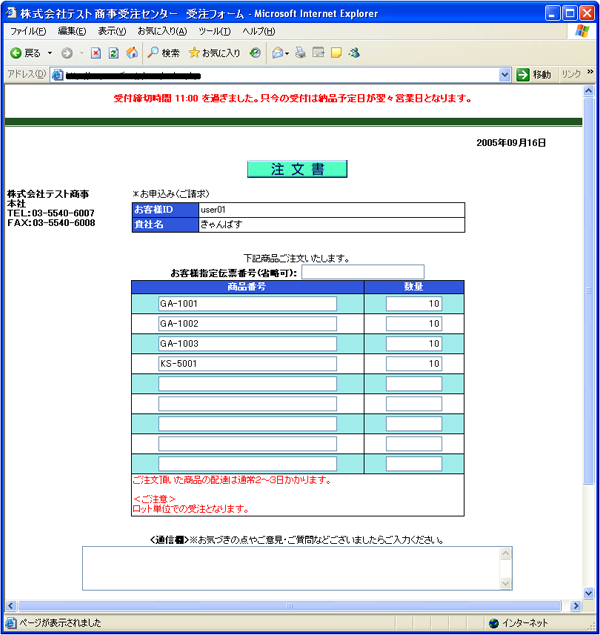Click the お客様指定伝票番号 input field
The height and width of the screenshot is (635, 600).
362,272
